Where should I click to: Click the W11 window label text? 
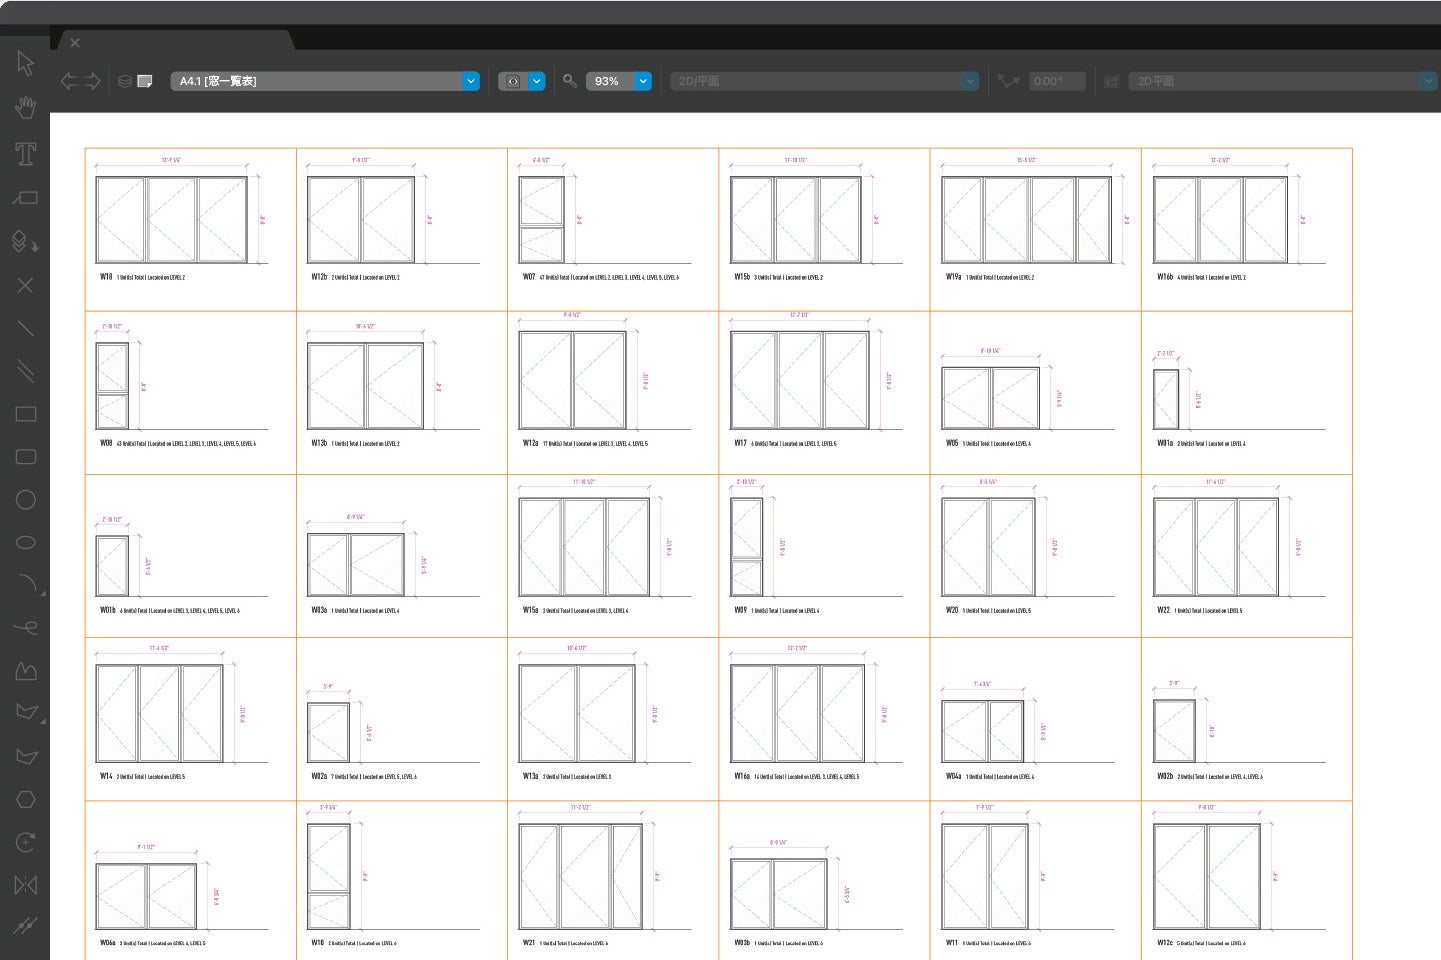coord(952,943)
